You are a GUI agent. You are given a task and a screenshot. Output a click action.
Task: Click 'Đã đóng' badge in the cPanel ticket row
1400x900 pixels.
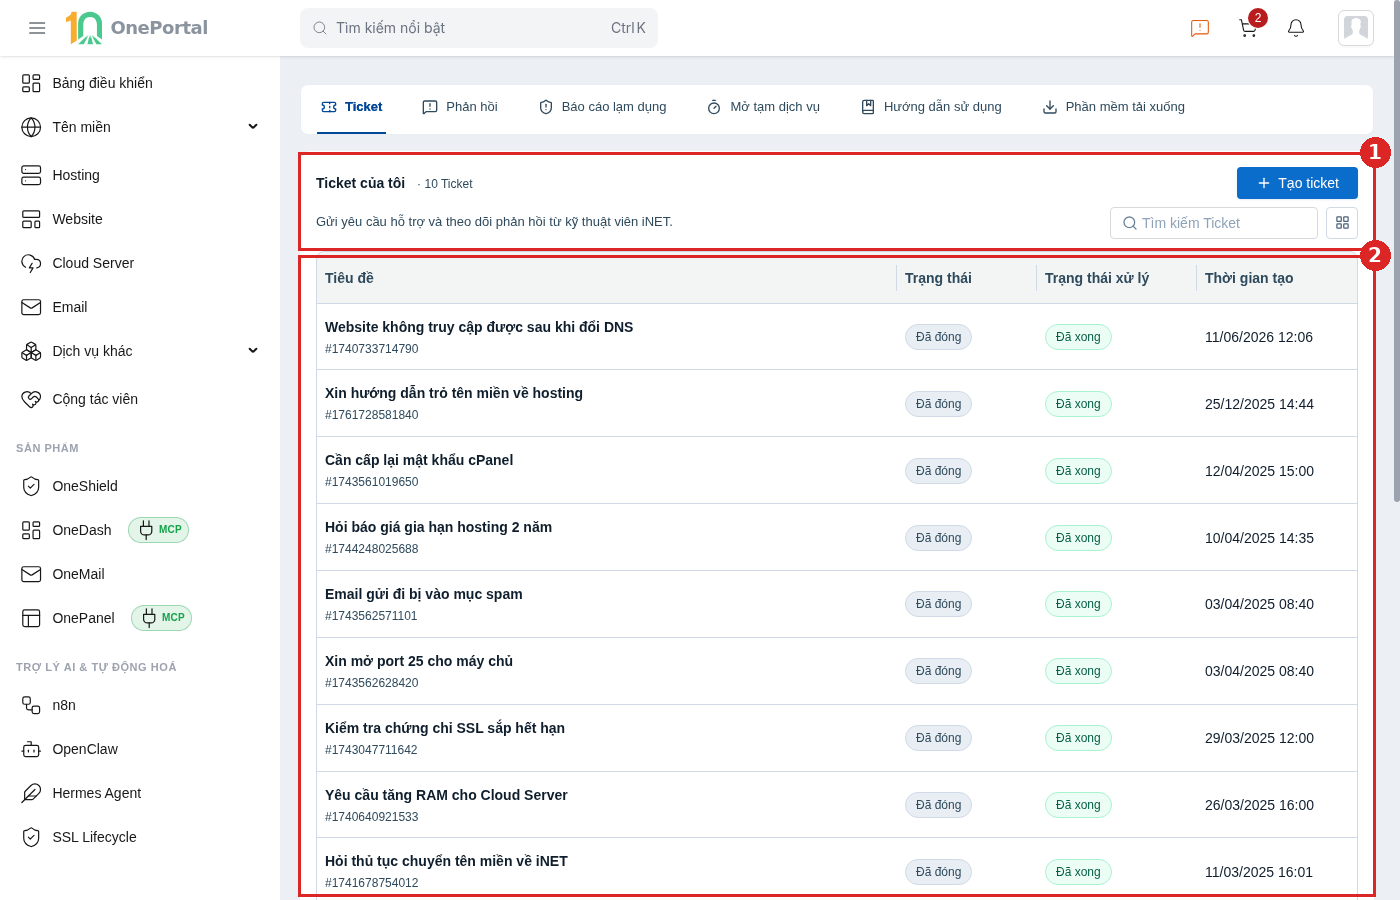[938, 471]
